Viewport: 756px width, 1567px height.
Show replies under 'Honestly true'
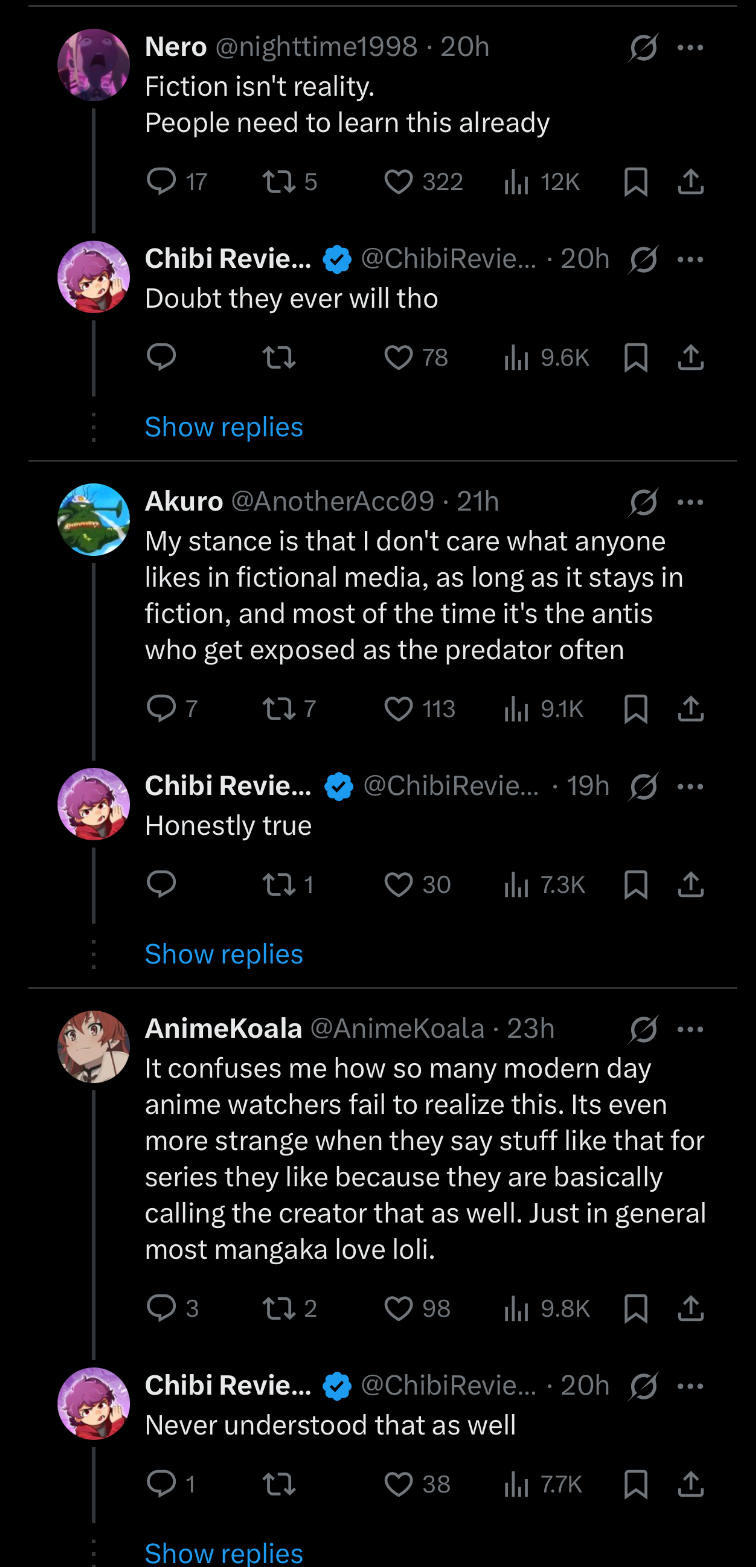[224, 954]
